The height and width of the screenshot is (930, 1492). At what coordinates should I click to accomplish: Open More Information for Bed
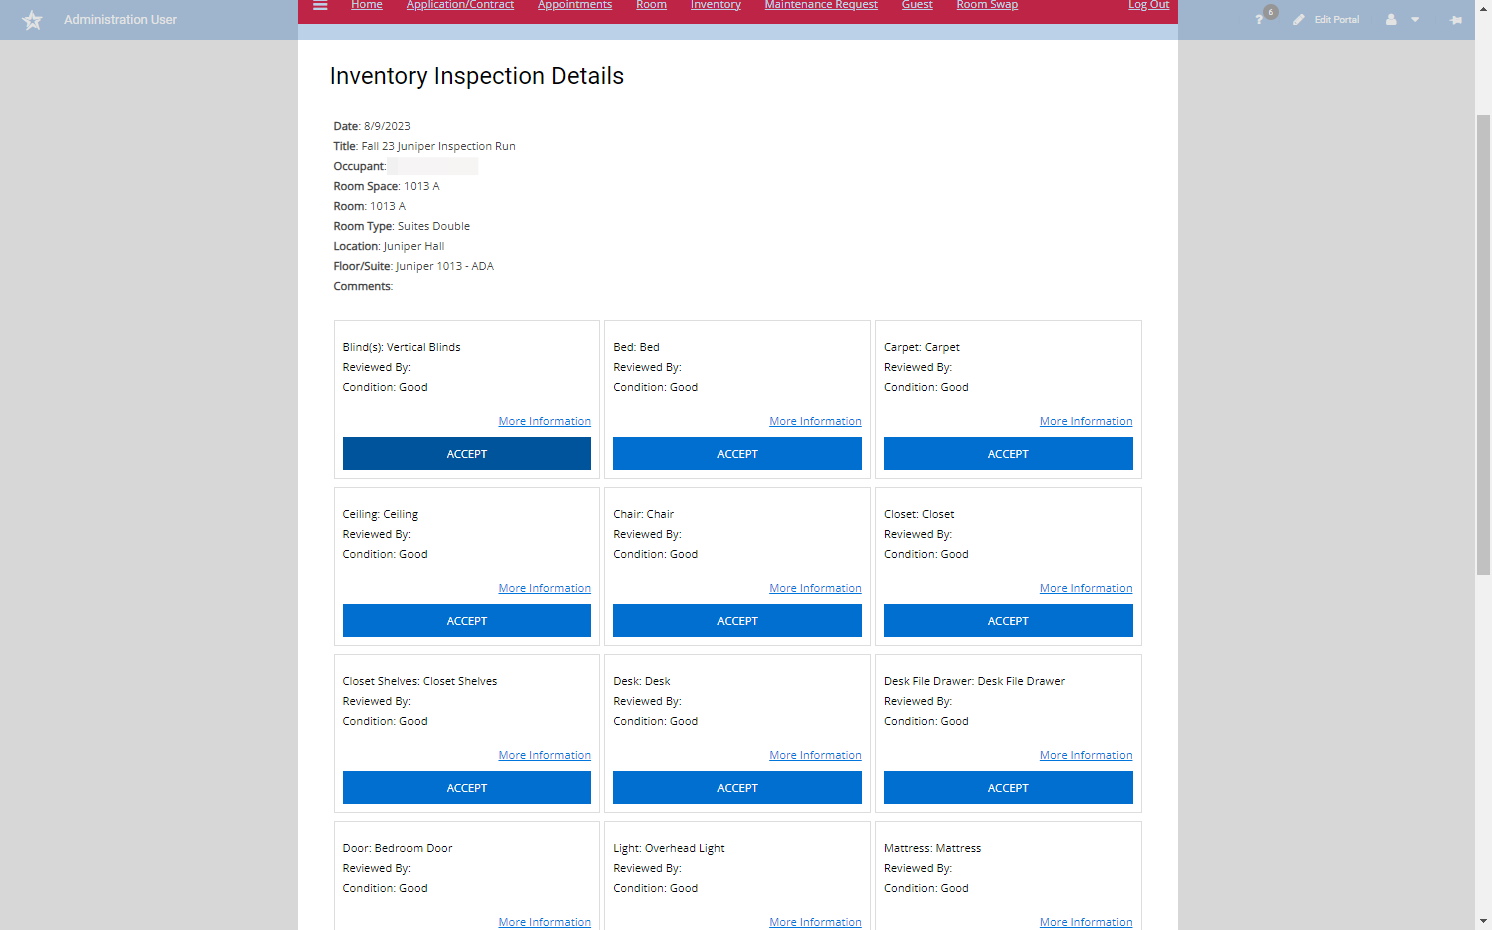point(815,421)
